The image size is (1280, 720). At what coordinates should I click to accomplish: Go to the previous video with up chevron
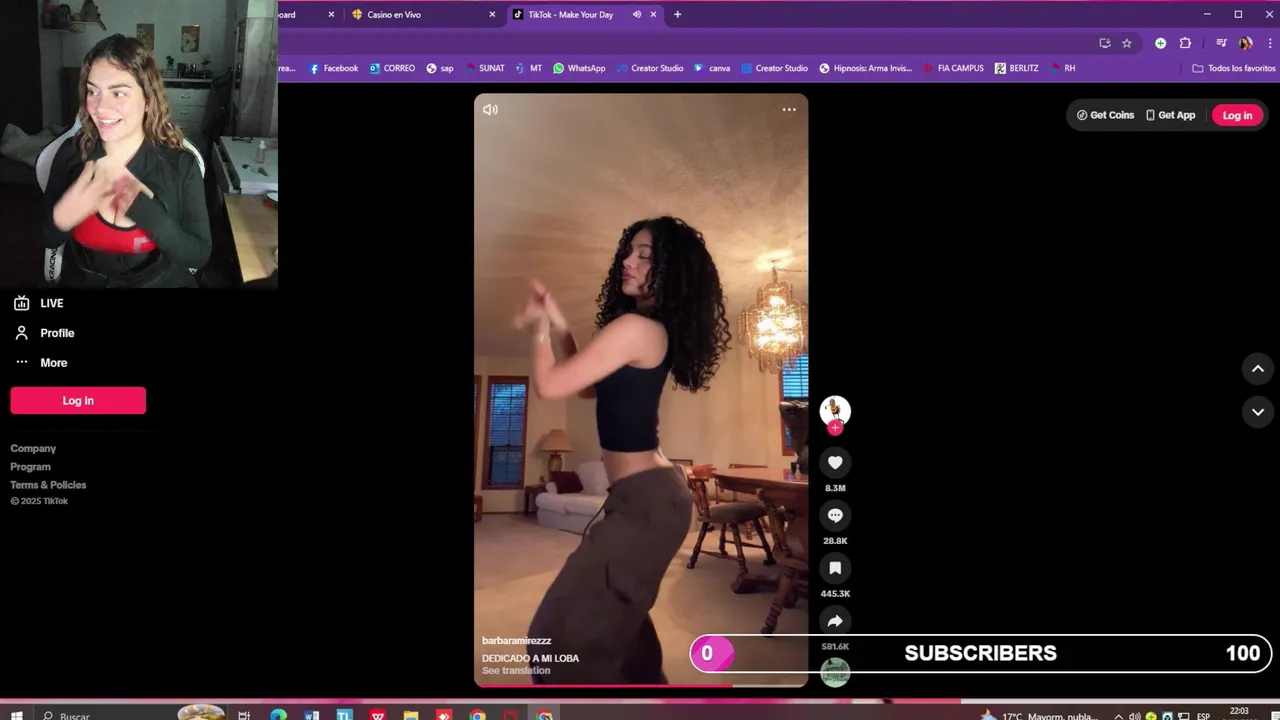pos(1258,369)
